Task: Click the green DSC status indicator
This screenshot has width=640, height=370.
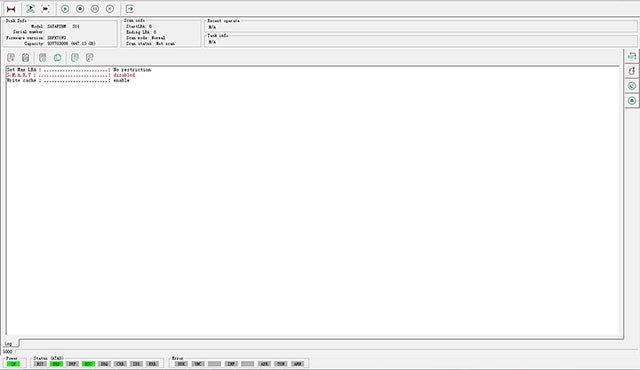Action: tap(88, 363)
